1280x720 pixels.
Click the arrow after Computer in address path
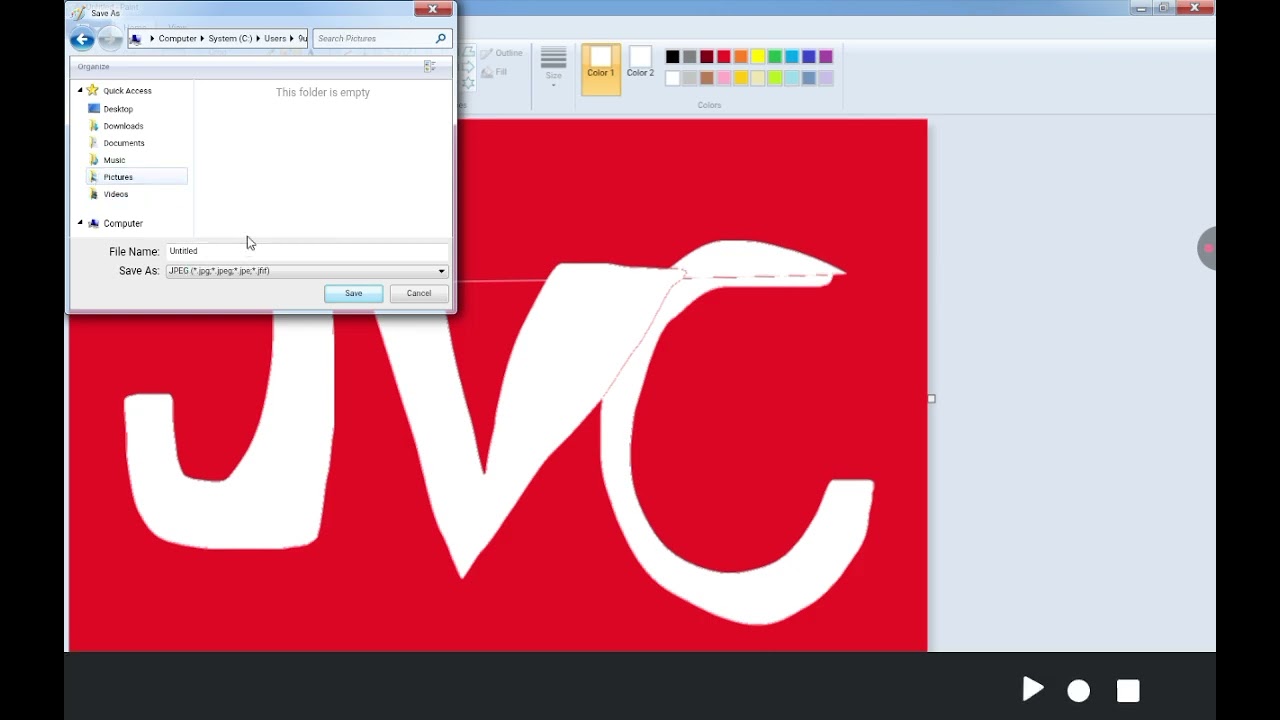pos(203,39)
